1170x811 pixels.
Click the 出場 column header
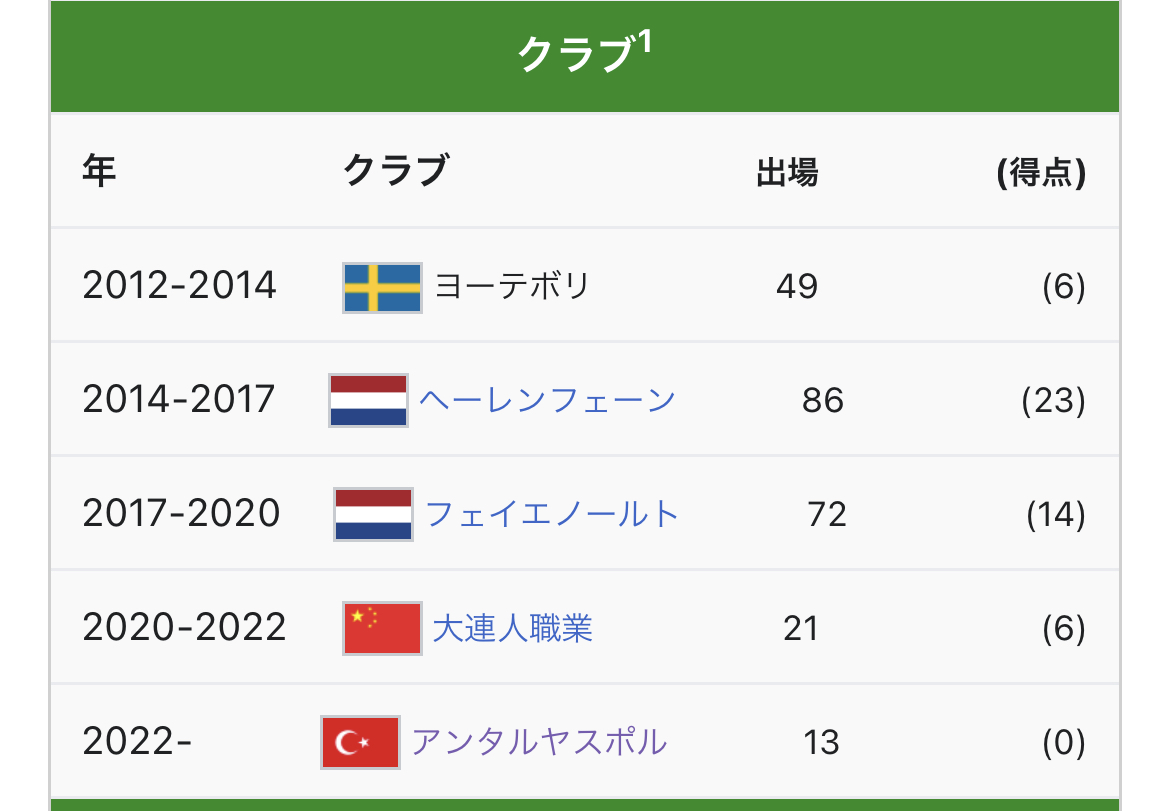[x=787, y=174]
